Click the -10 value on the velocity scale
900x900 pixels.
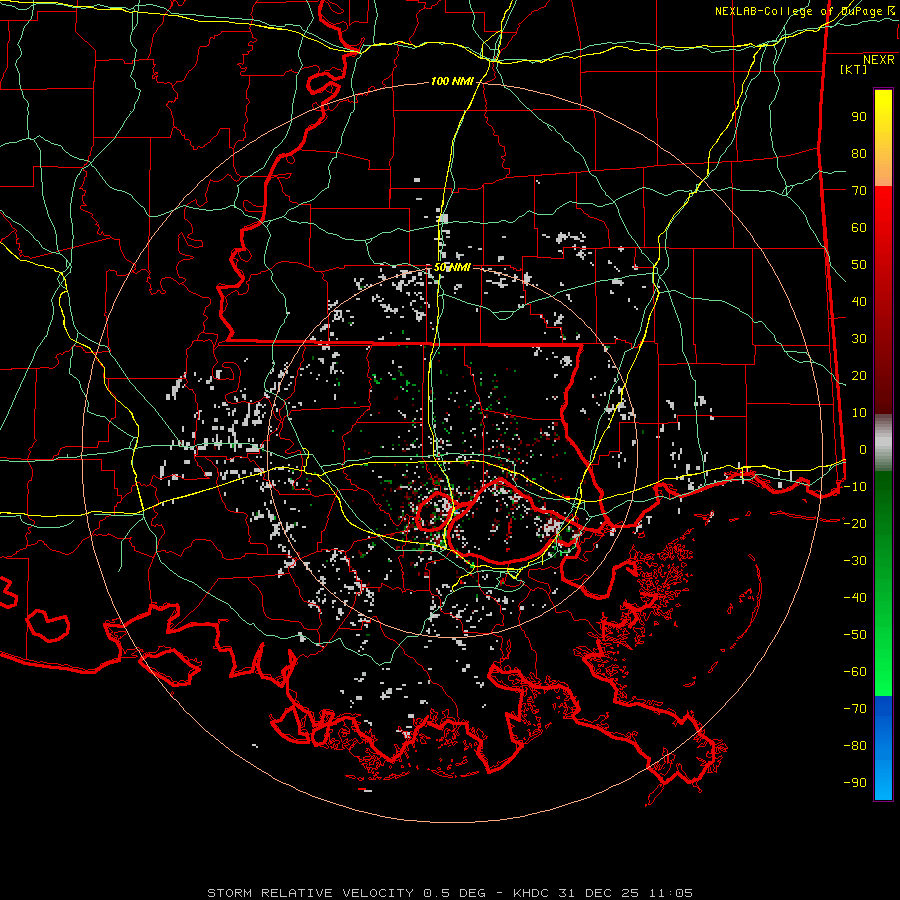[x=855, y=487]
